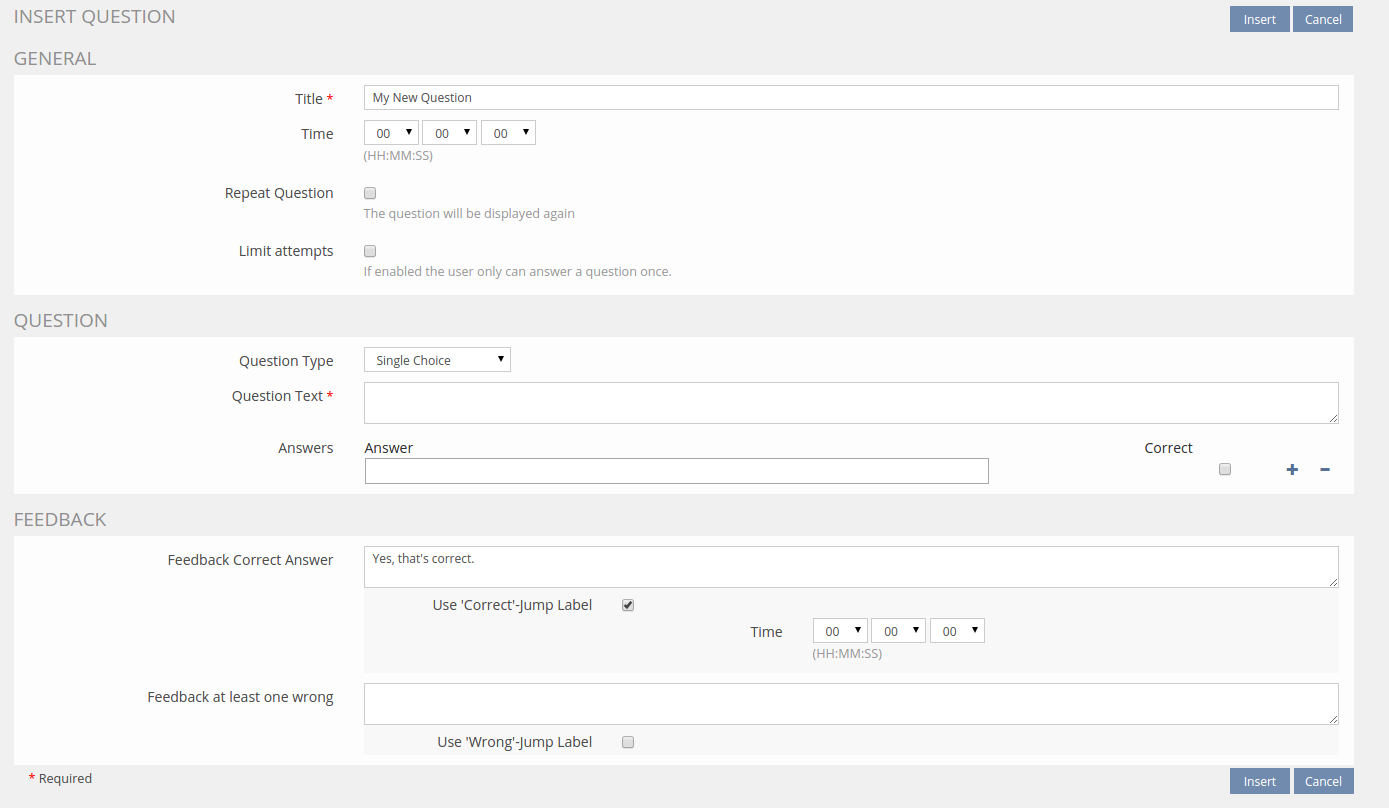1389x808 pixels.
Task: Open hours dropdown in General Time
Action: click(391, 133)
